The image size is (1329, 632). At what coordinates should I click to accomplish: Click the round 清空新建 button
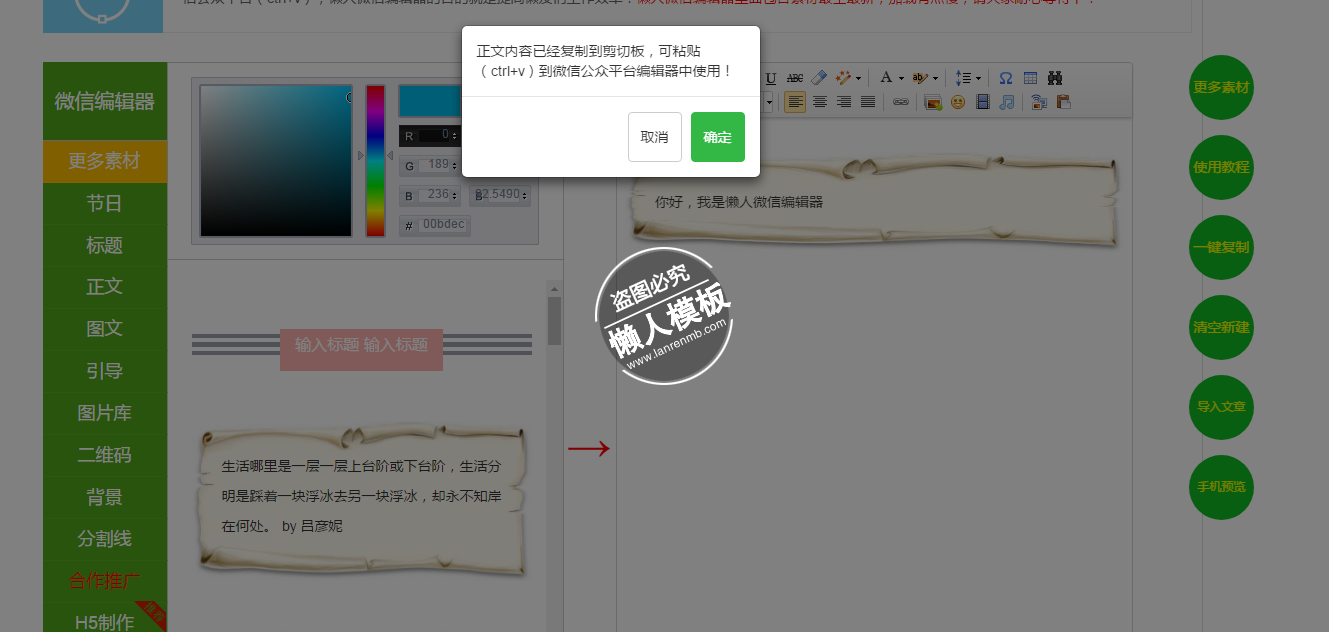click(x=1221, y=327)
